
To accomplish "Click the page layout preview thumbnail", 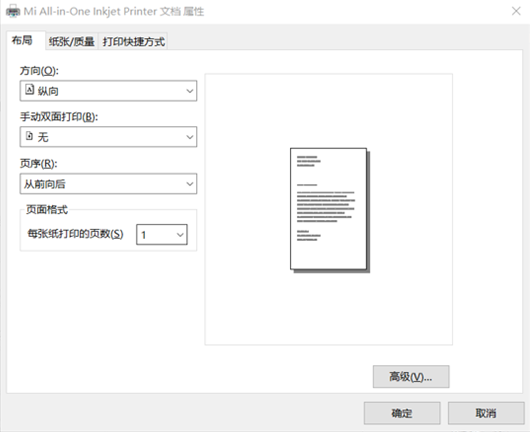I will pos(330,210).
